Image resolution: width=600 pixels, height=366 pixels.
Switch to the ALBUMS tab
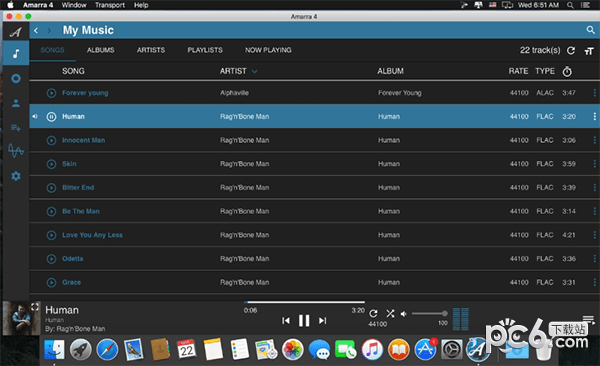point(101,50)
